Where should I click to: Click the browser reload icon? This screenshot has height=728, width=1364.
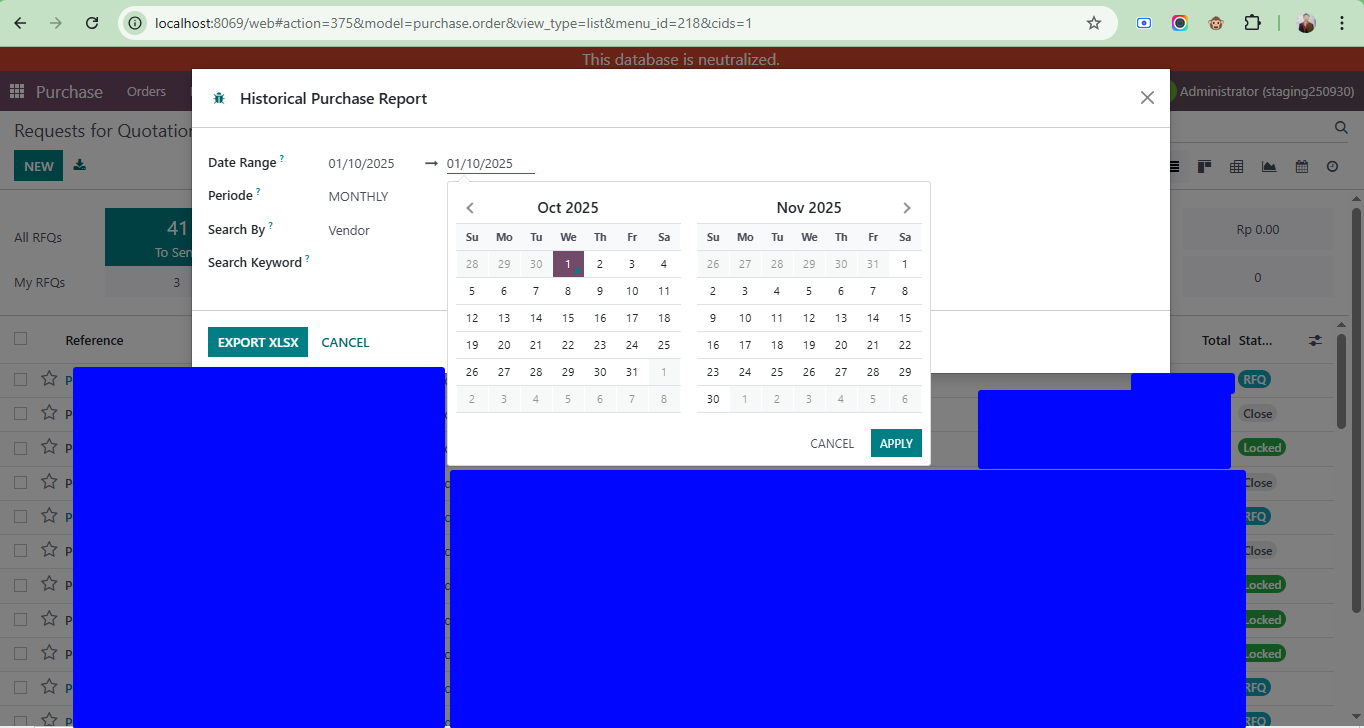[92, 23]
